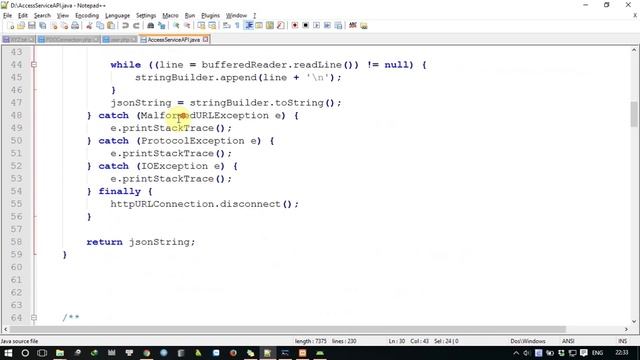Open the Replace dialog toolbar icon

click(162, 26)
